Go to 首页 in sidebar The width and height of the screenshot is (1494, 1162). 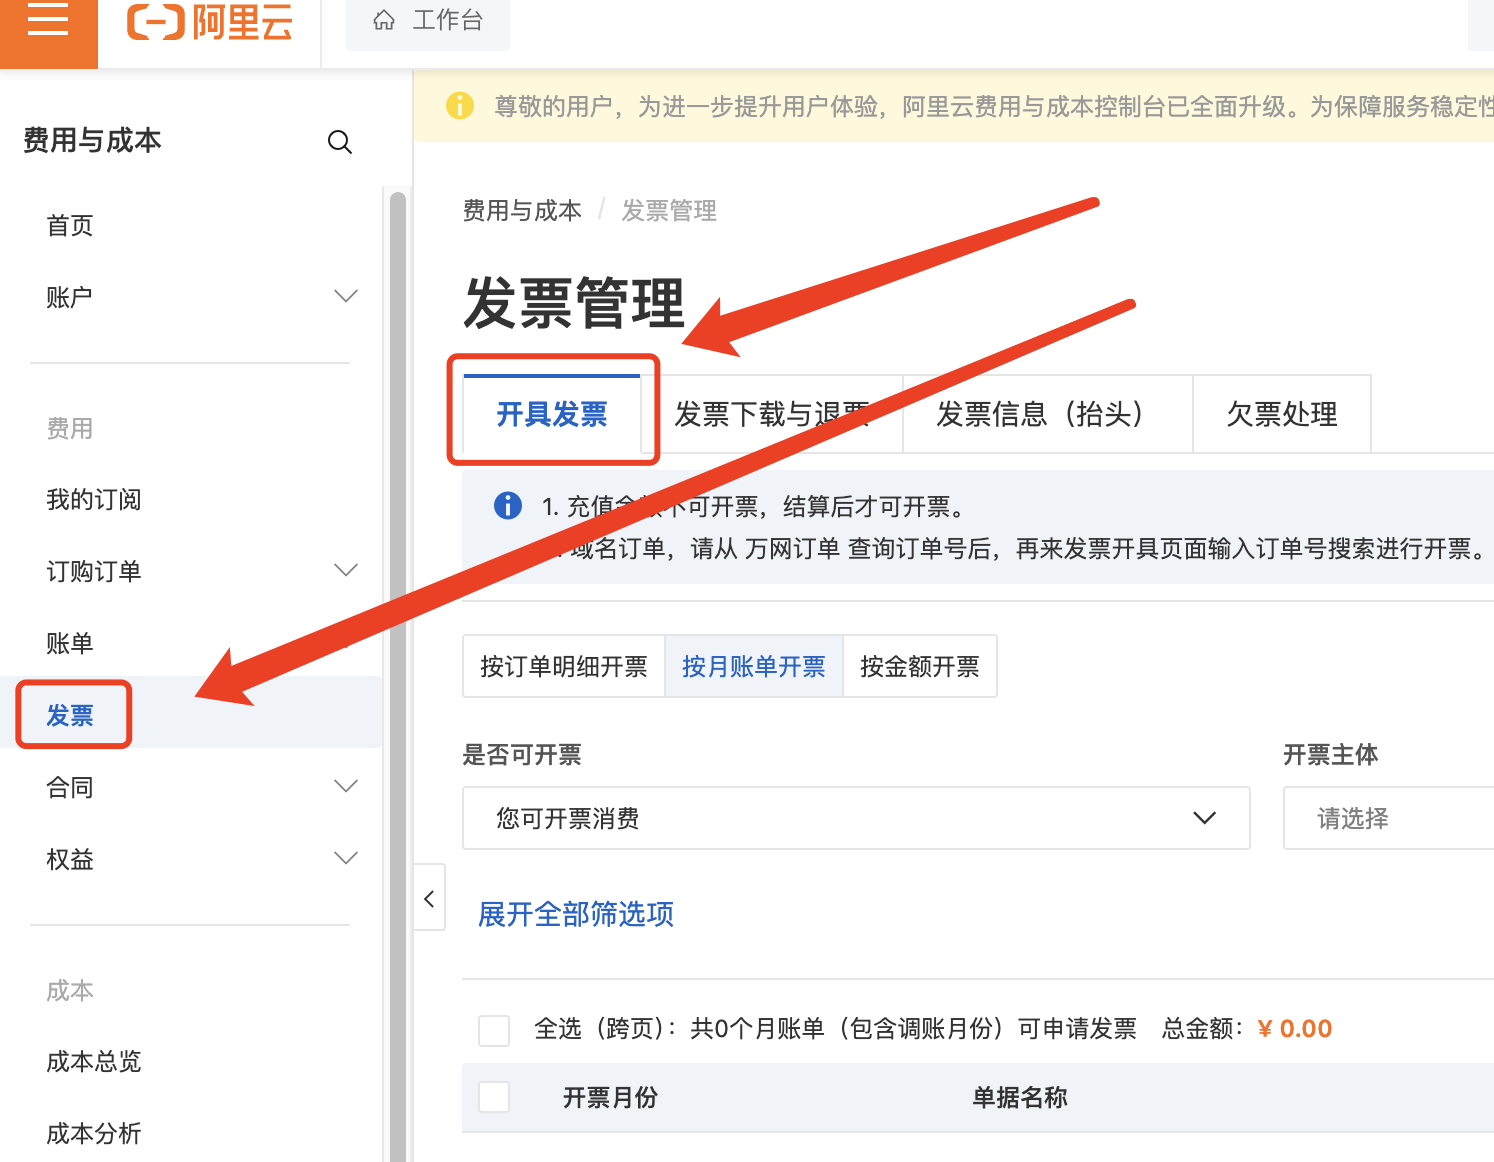[70, 226]
